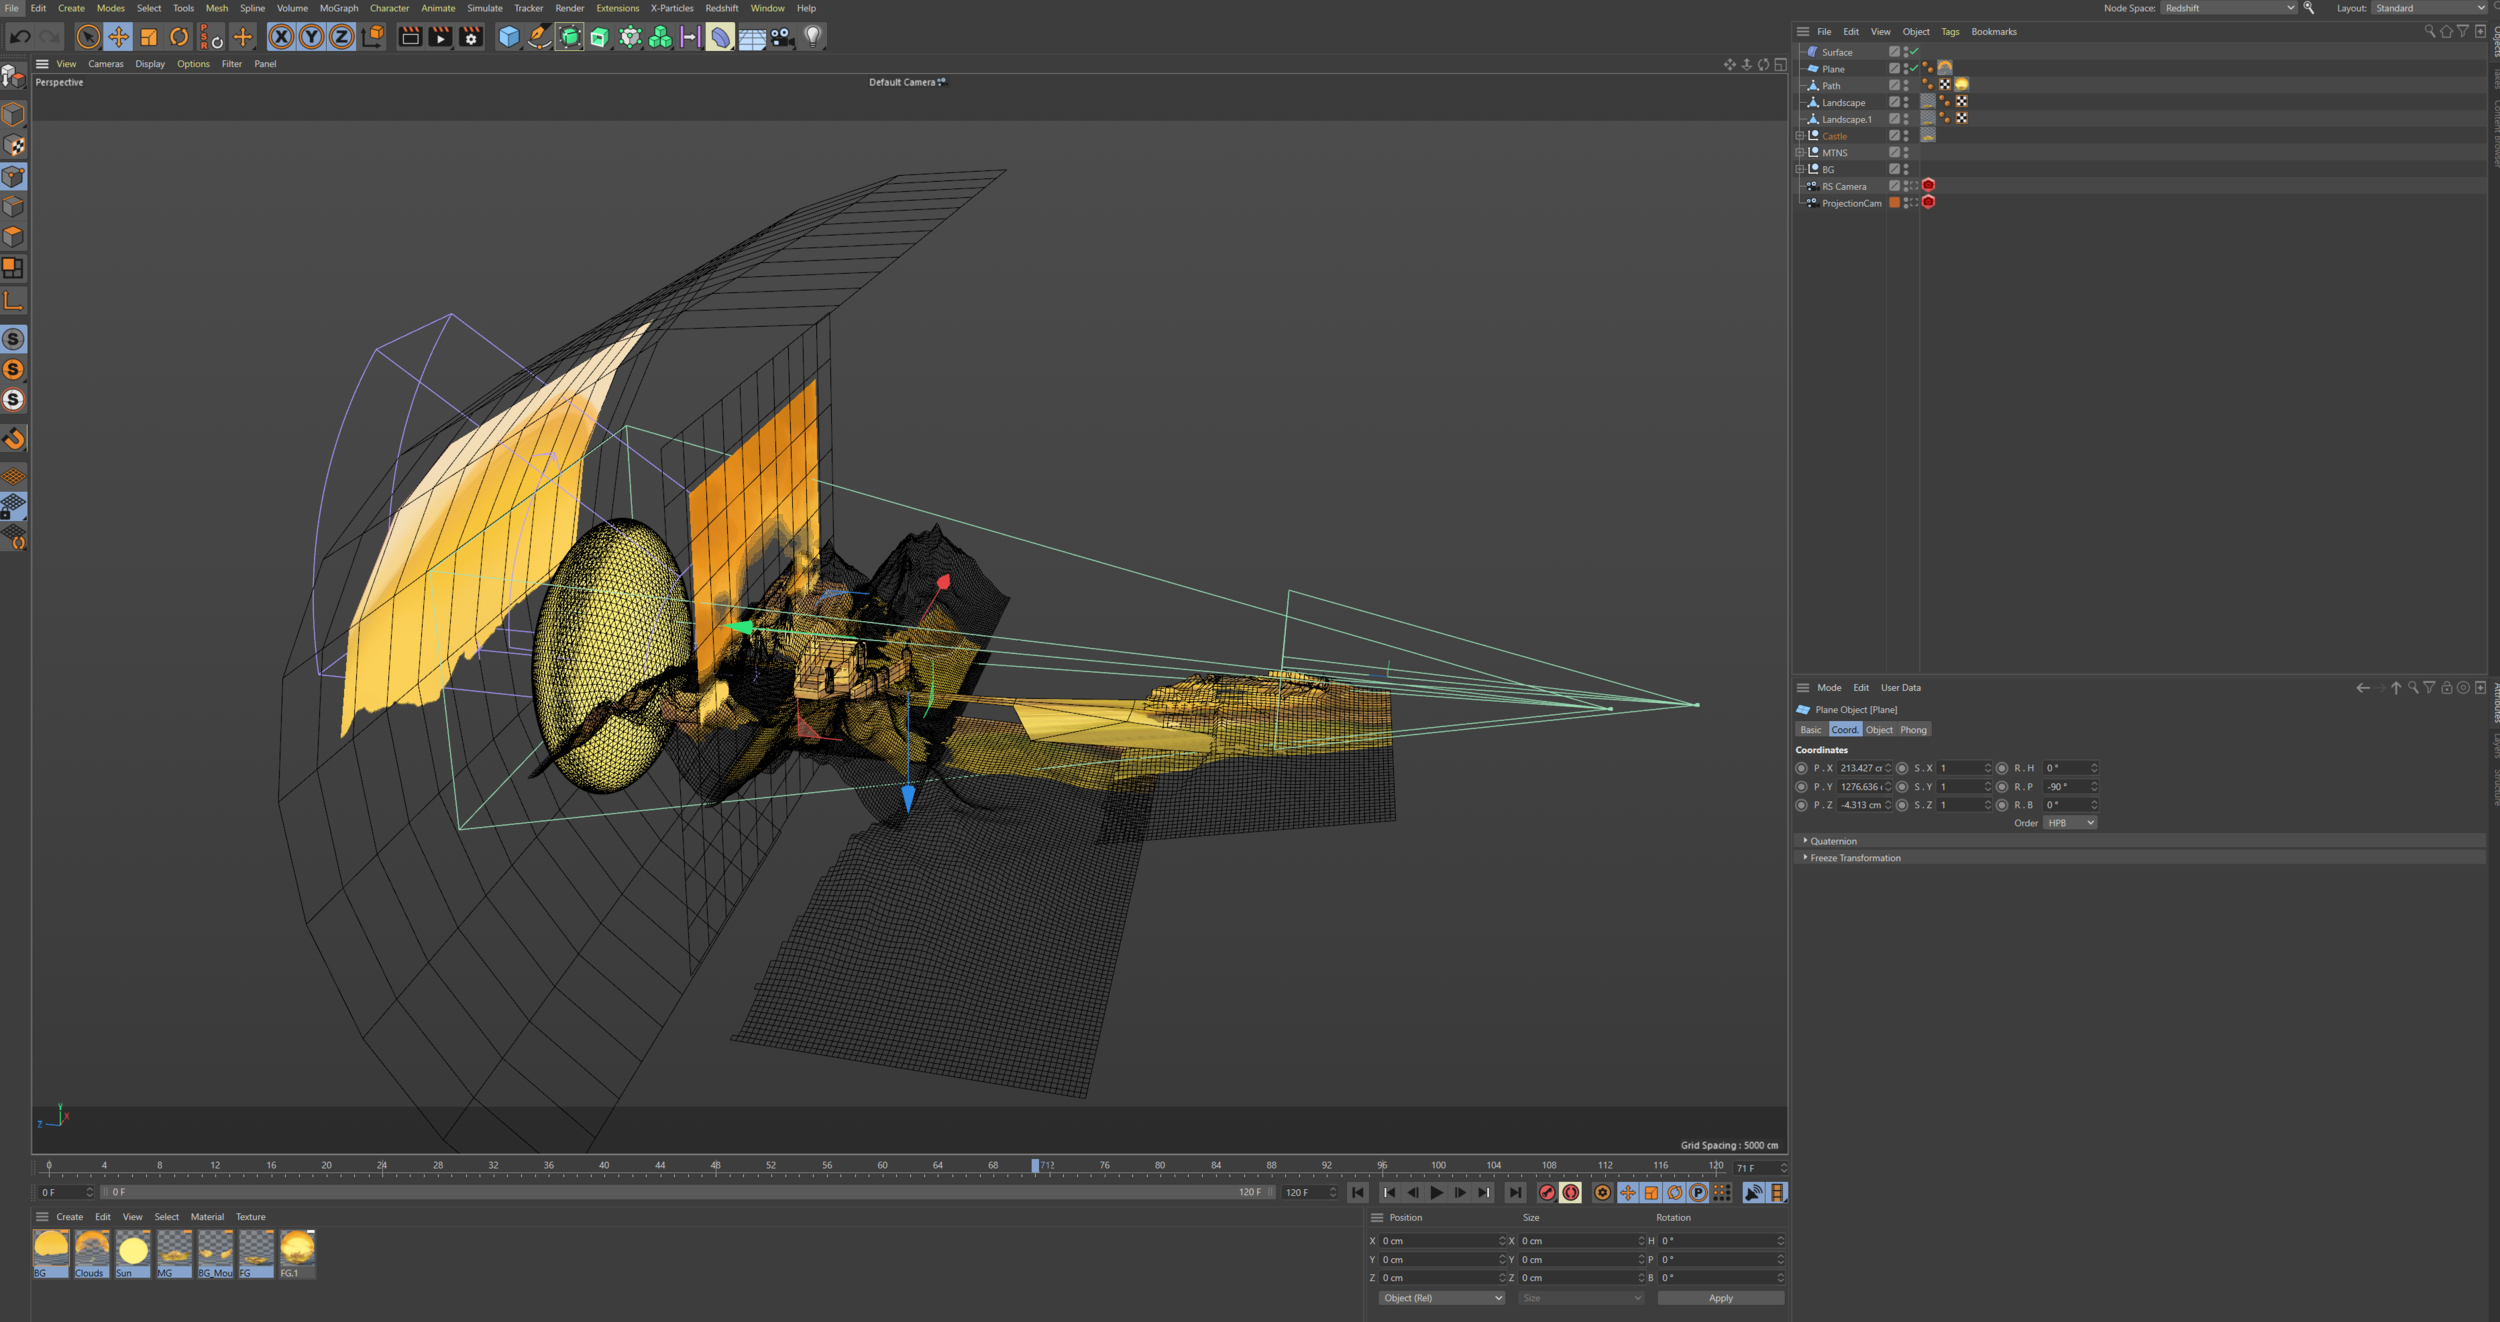Click the P.X position input field
The image size is (2500, 1322).
pos(1860,768)
